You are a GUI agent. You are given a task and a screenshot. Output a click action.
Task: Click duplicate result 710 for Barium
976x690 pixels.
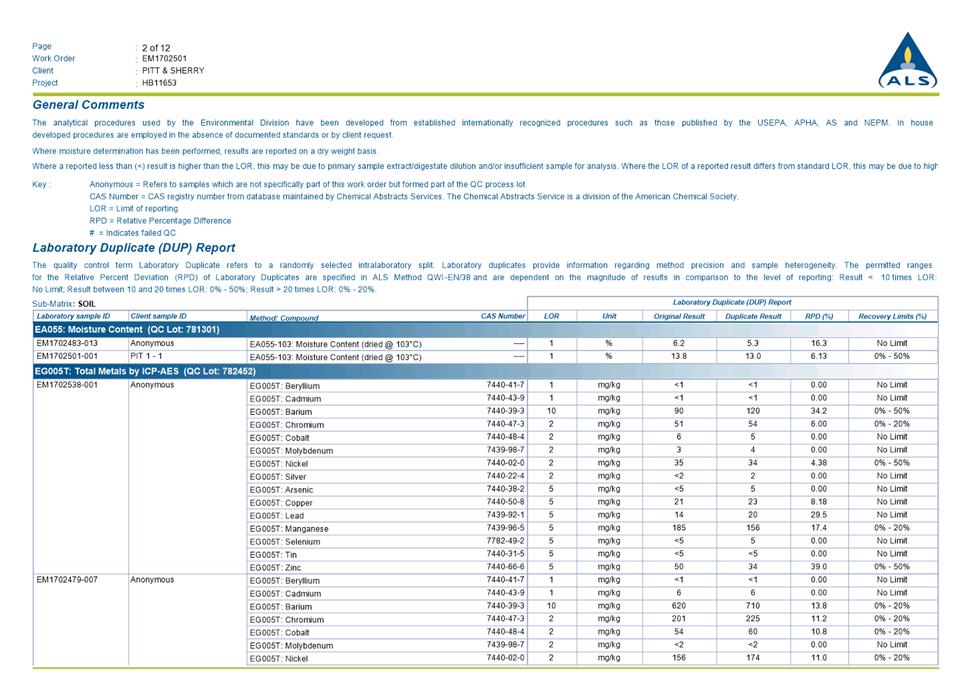tap(753, 605)
